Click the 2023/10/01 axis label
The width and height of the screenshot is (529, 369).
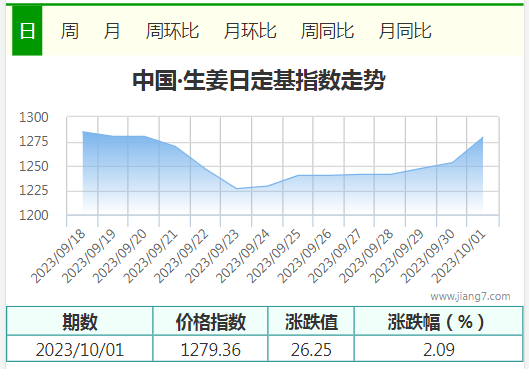tap(458, 257)
